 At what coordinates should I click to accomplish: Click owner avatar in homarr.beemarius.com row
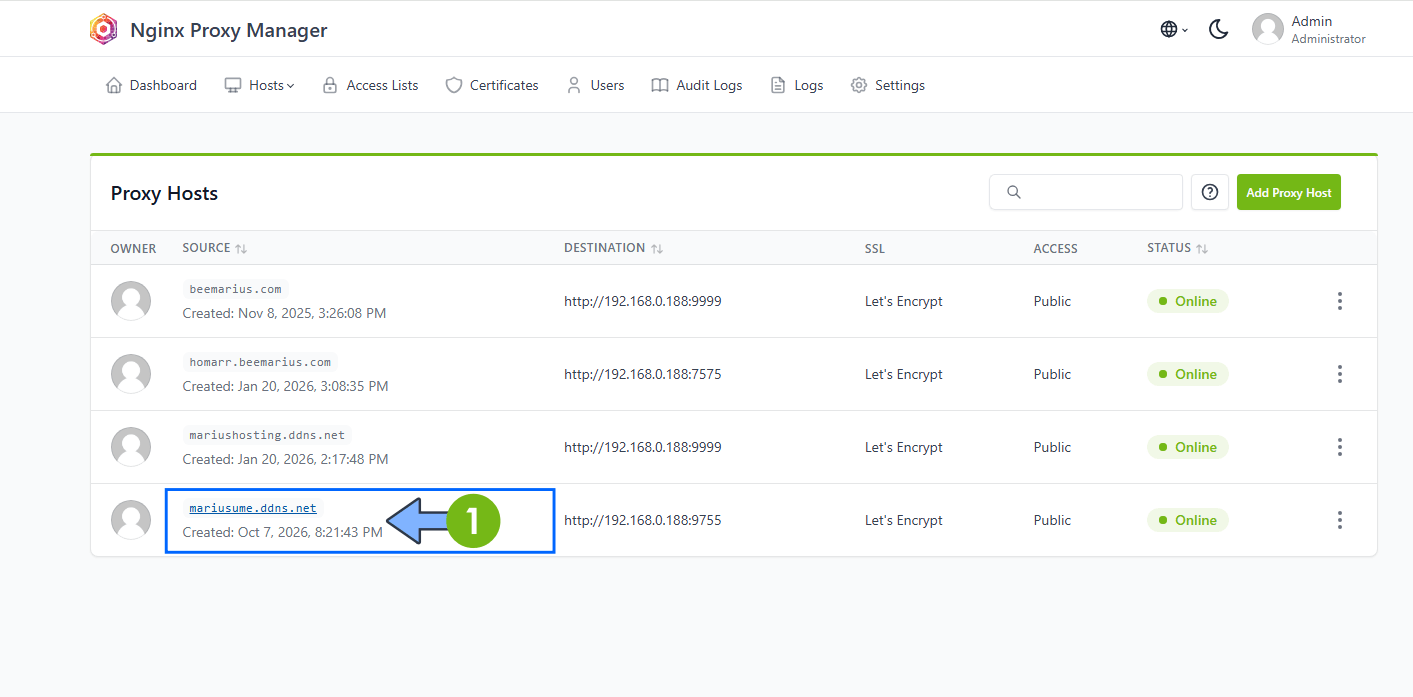pos(131,374)
